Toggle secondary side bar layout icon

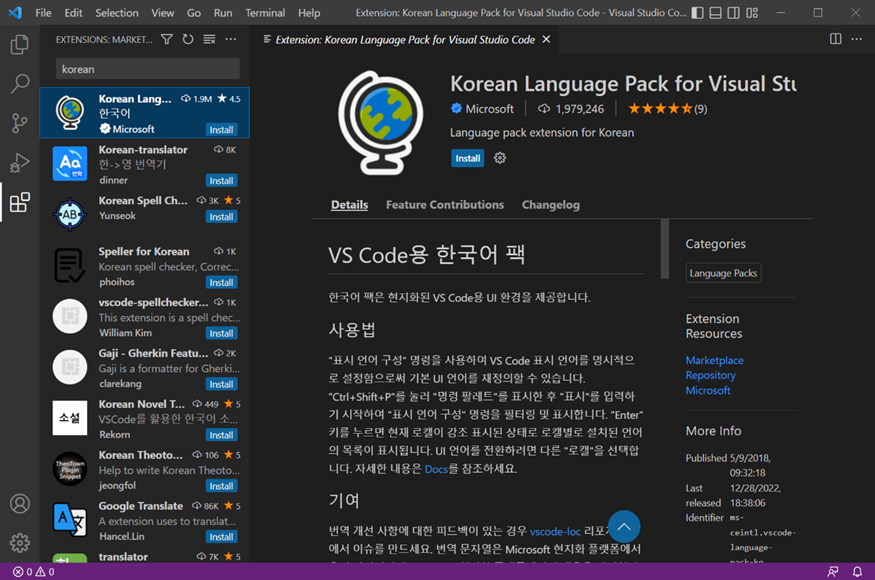point(734,13)
